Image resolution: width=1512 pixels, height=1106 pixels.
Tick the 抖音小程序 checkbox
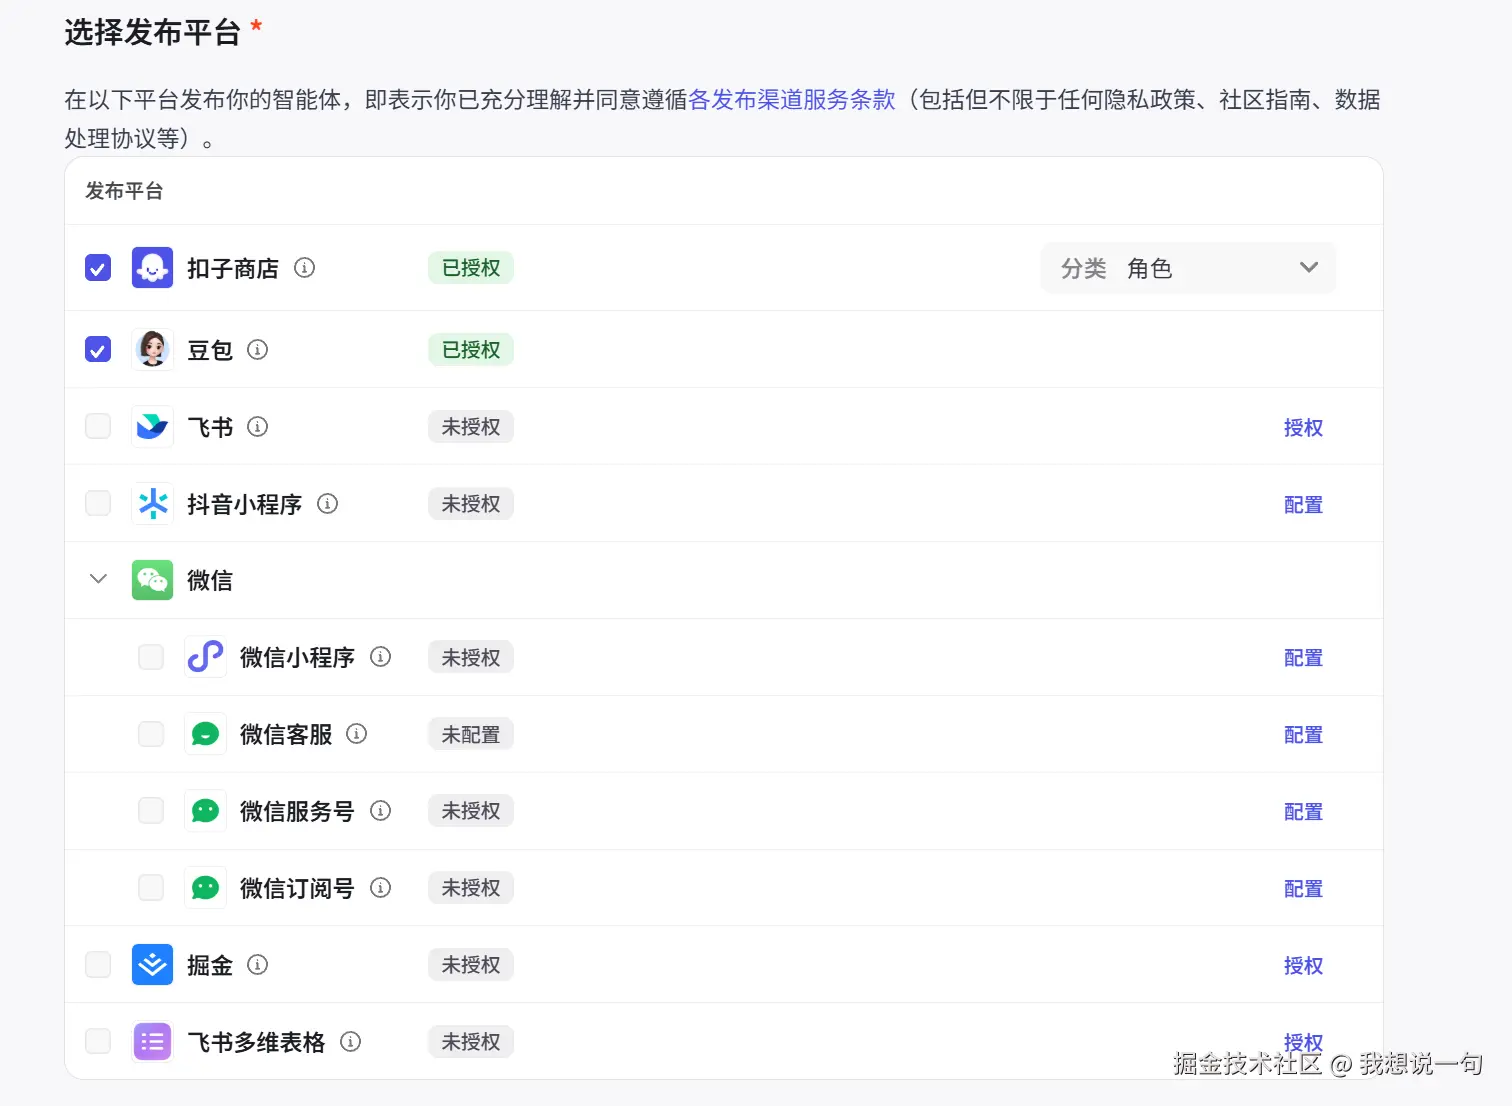(x=98, y=503)
